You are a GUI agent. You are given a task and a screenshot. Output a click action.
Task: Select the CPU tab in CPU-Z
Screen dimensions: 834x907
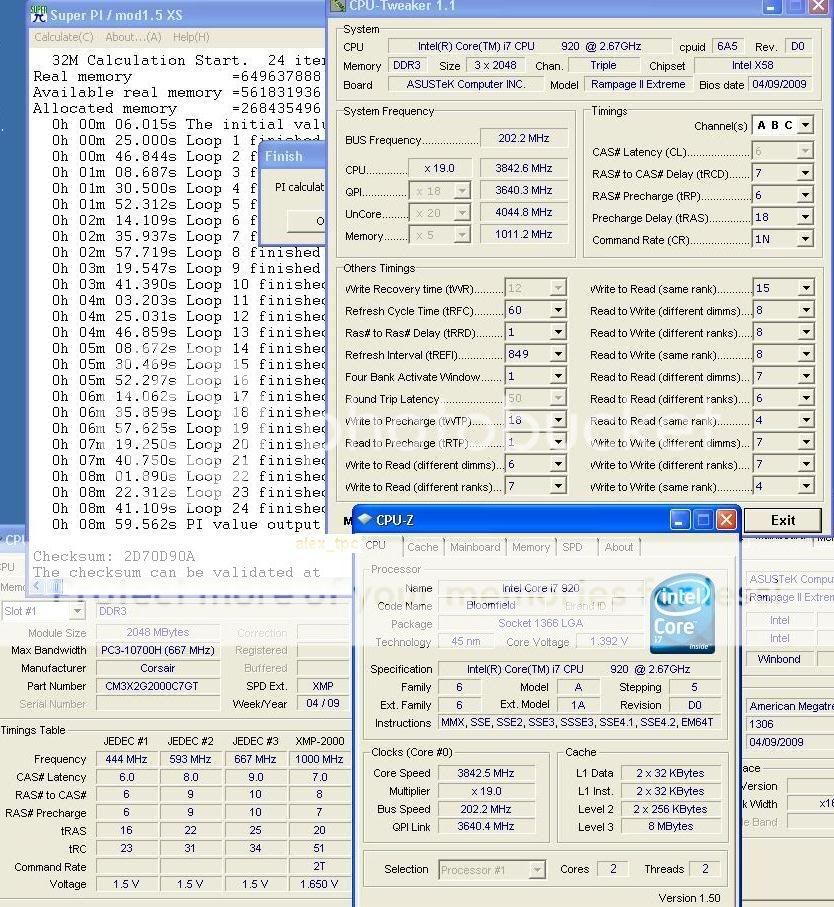click(x=375, y=545)
